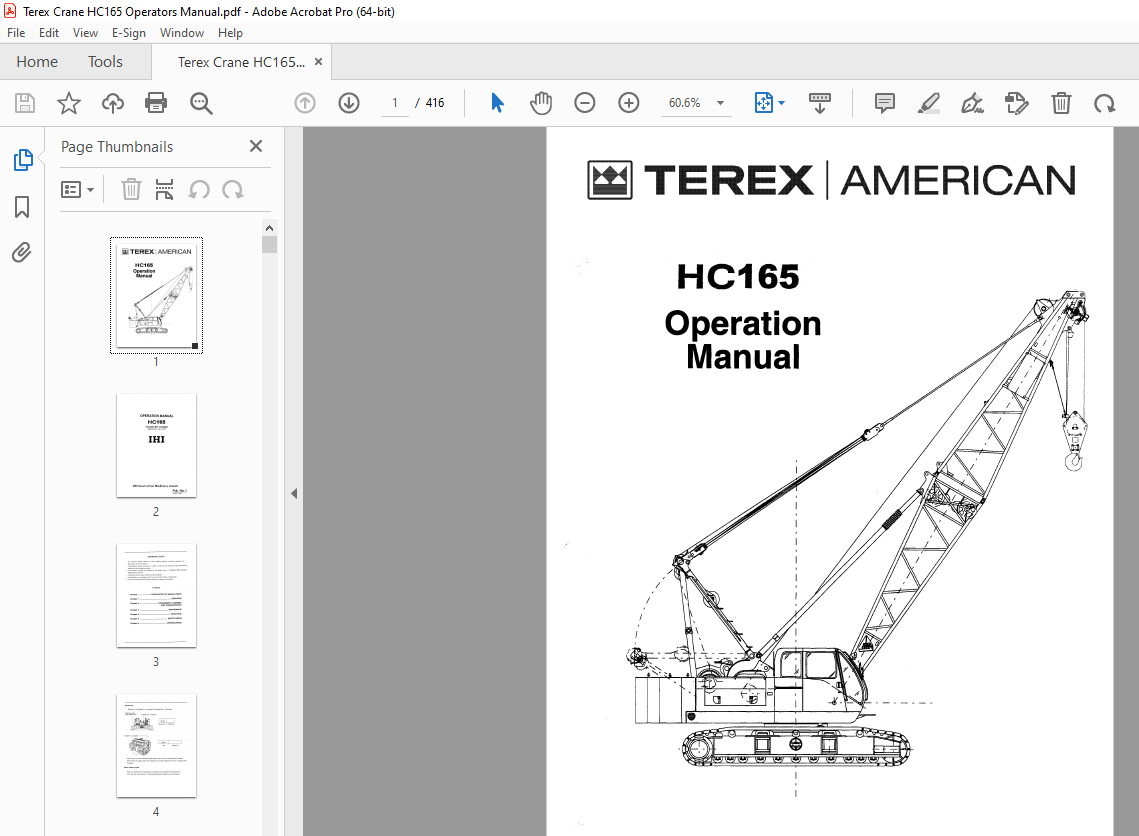Close the Page Thumbnails panel

pos(256,146)
